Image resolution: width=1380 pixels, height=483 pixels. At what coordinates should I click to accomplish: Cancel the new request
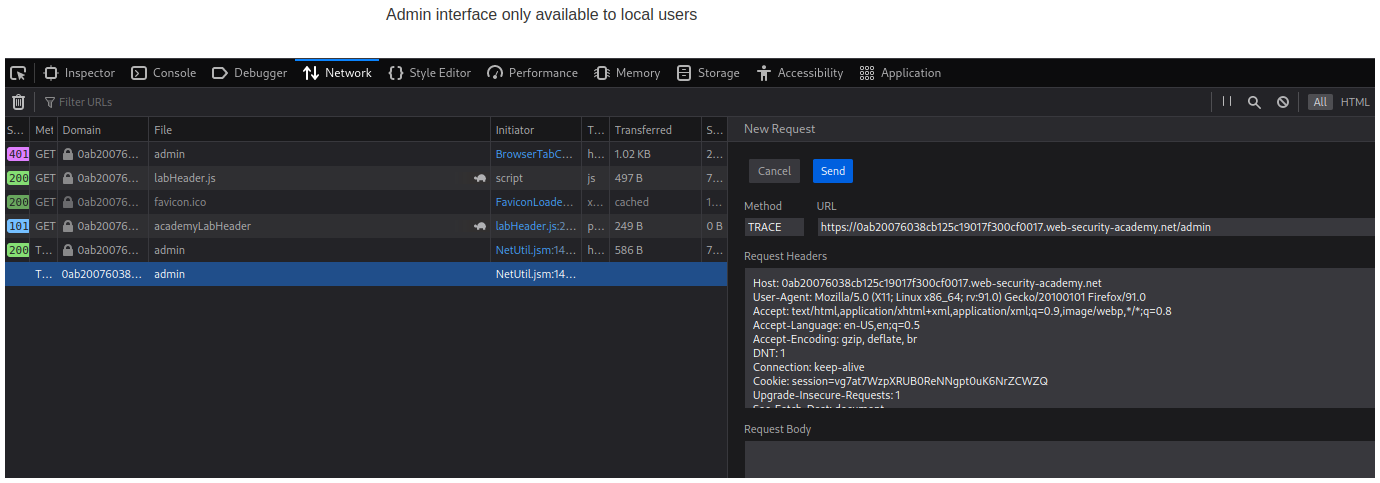click(774, 171)
